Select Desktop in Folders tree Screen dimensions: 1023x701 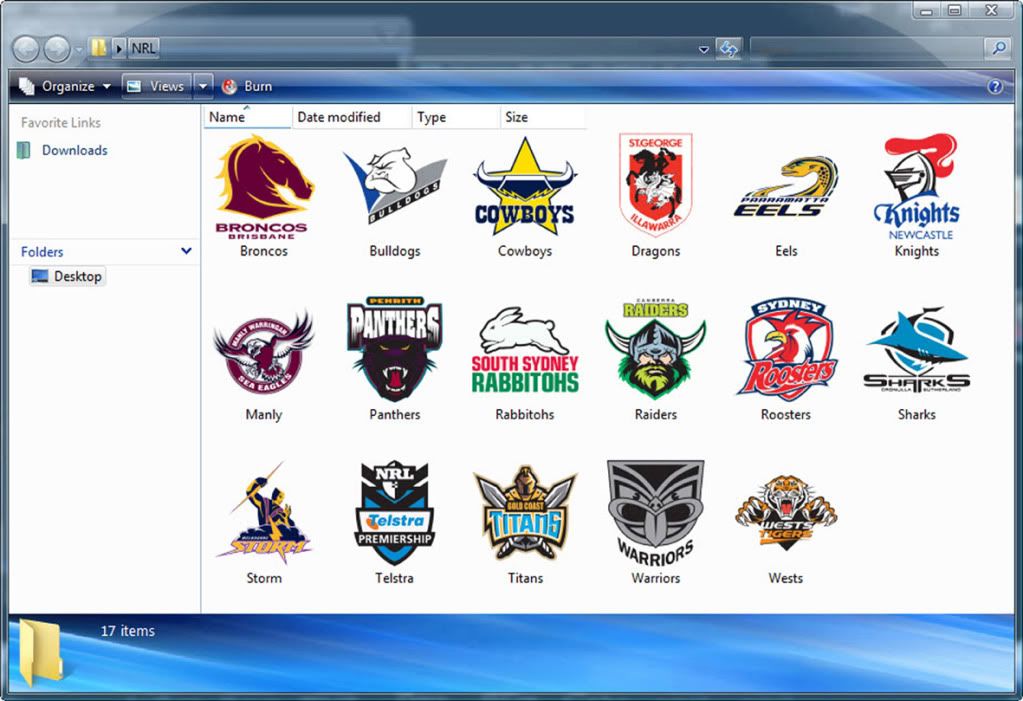[x=67, y=276]
